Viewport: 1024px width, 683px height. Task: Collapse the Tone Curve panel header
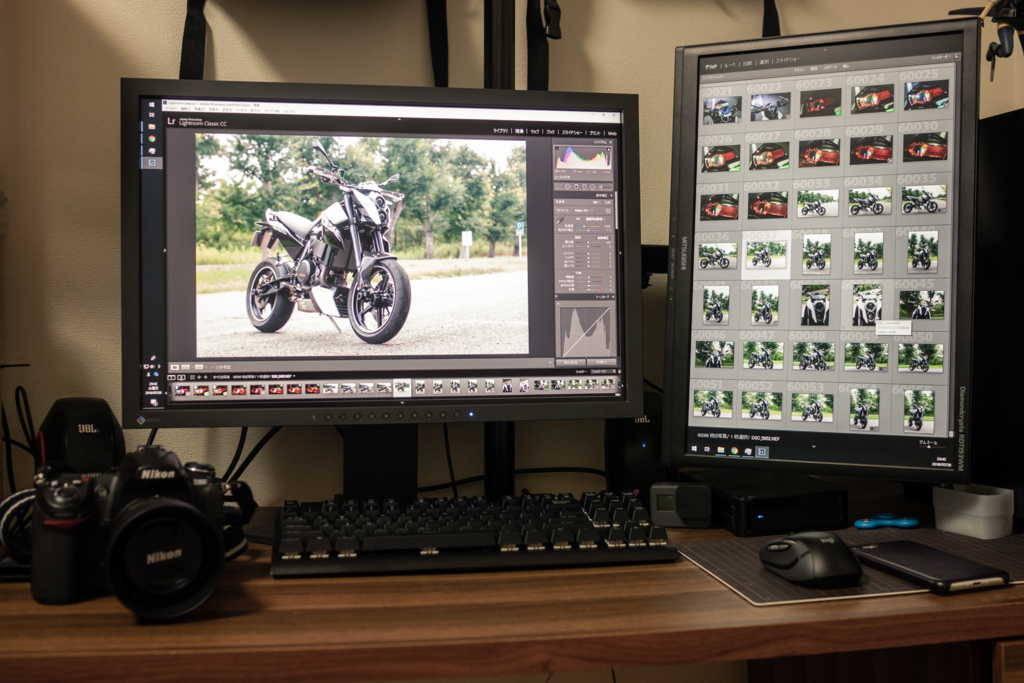[x=613, y=297]
